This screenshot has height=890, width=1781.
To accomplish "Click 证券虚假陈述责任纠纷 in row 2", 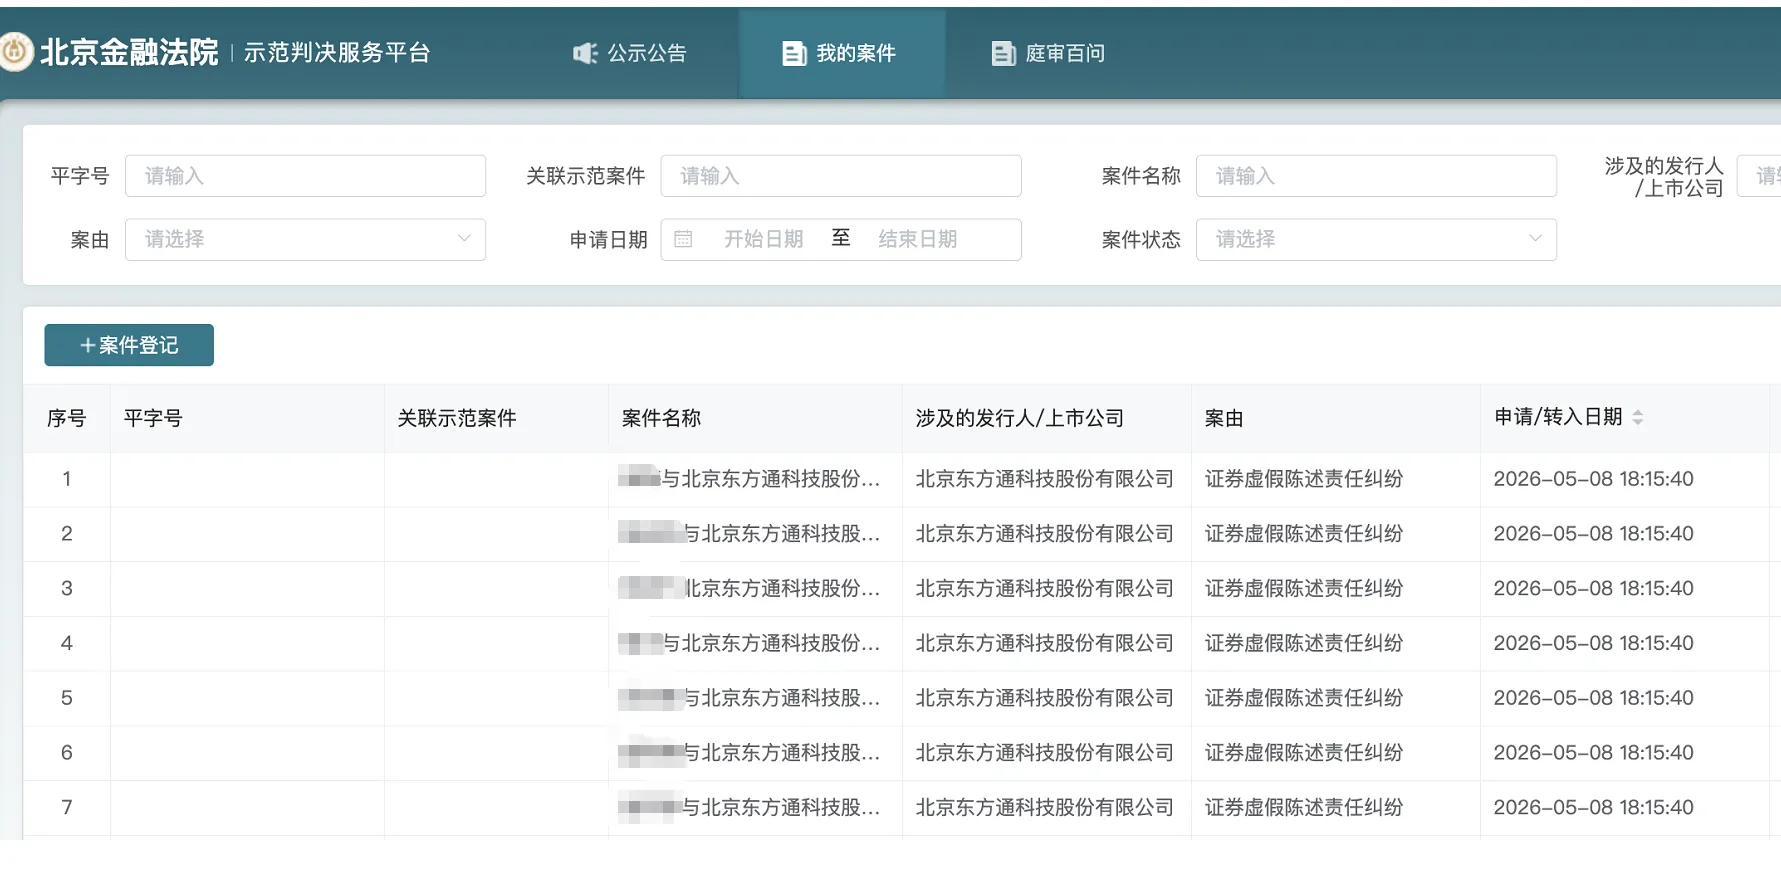I will click(x=1304, y=534).
